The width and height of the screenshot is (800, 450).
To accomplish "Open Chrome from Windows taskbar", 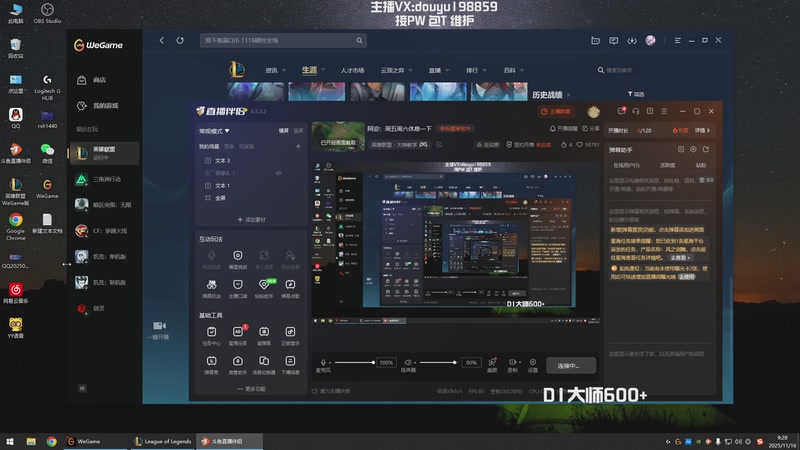I will [52, 441].
